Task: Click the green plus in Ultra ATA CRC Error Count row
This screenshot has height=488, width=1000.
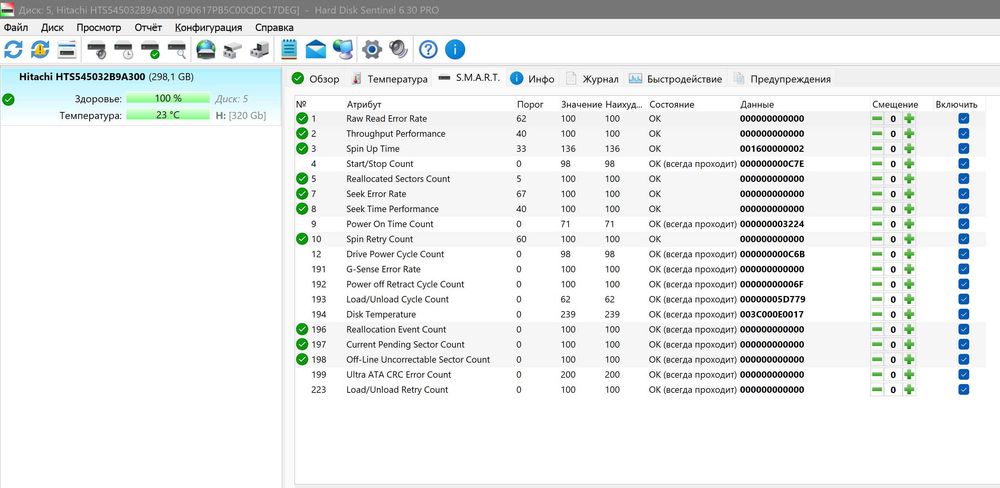Action: tap(909, 374)
